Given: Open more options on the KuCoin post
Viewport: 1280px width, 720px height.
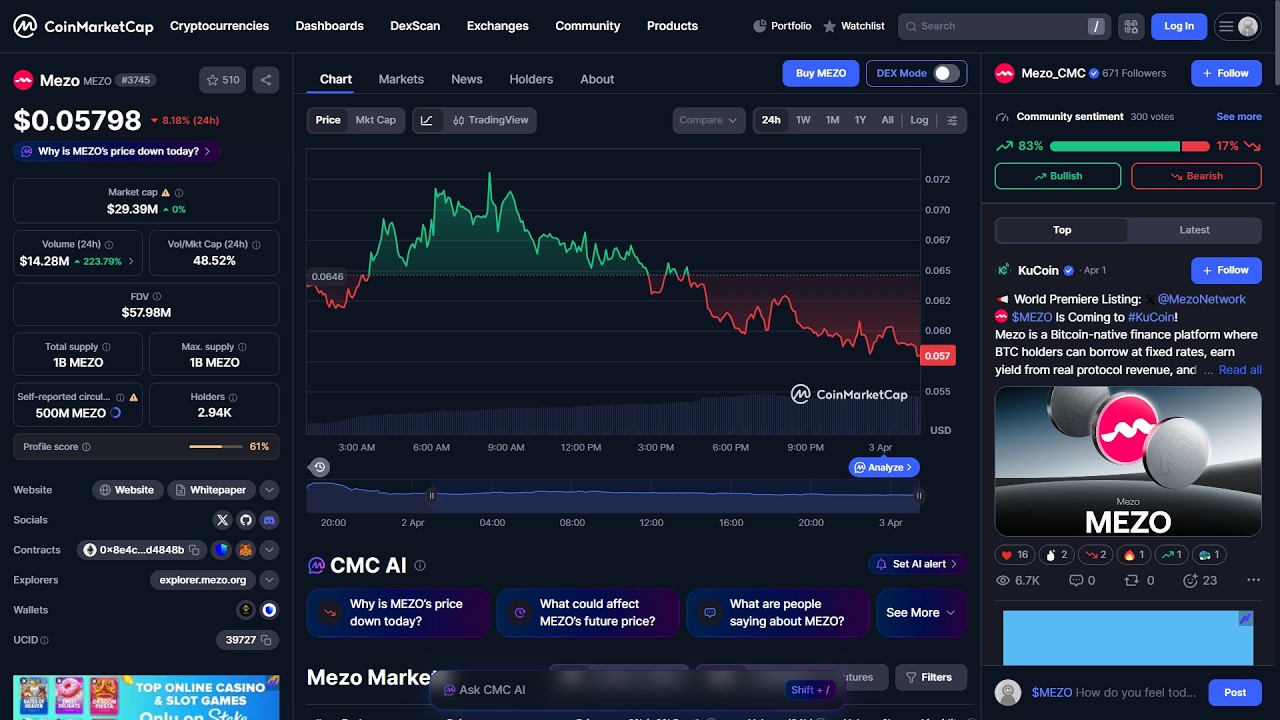Looking at the screenshot, I should [x=1253, y=580].
